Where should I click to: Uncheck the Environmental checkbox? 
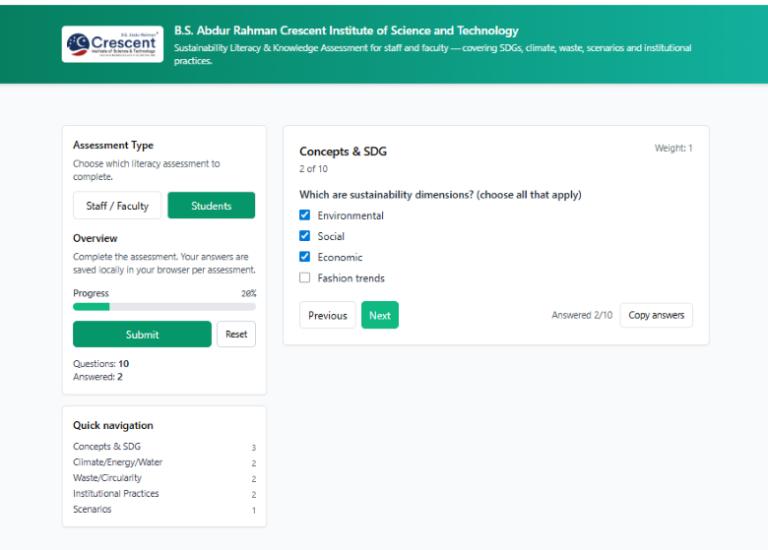(305, 215)
